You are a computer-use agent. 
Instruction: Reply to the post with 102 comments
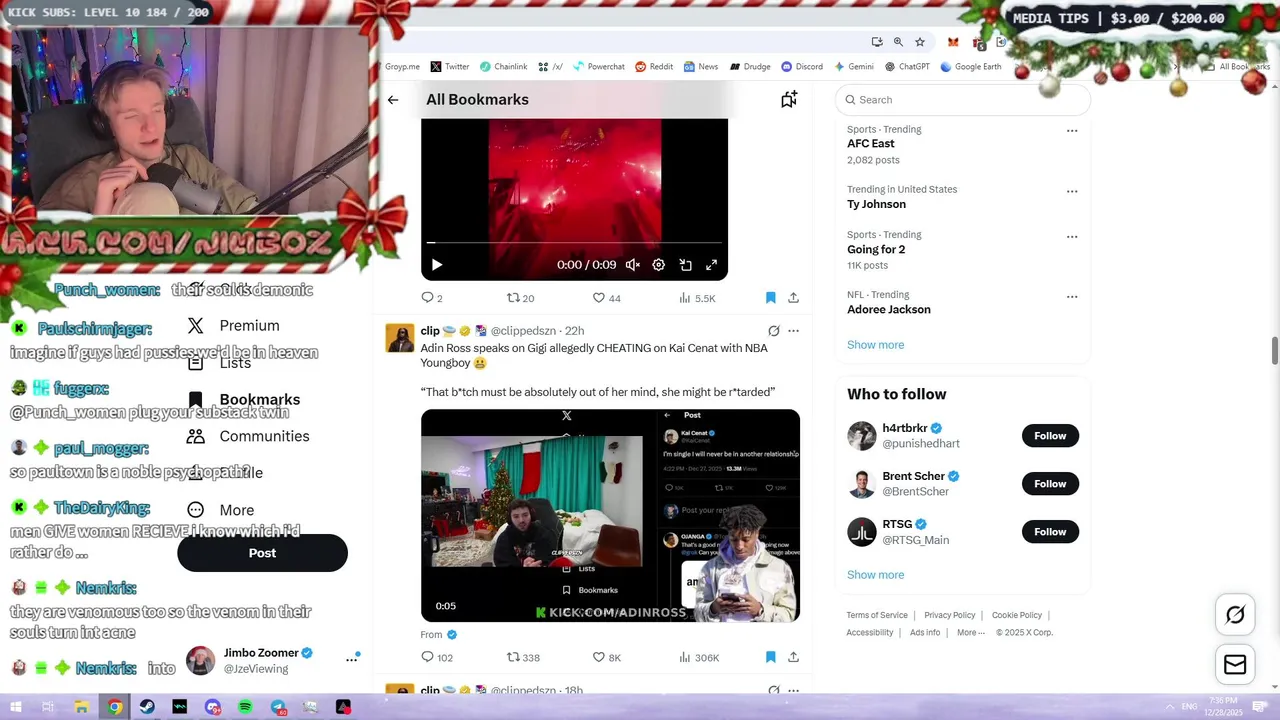click(x=437, y=657)
